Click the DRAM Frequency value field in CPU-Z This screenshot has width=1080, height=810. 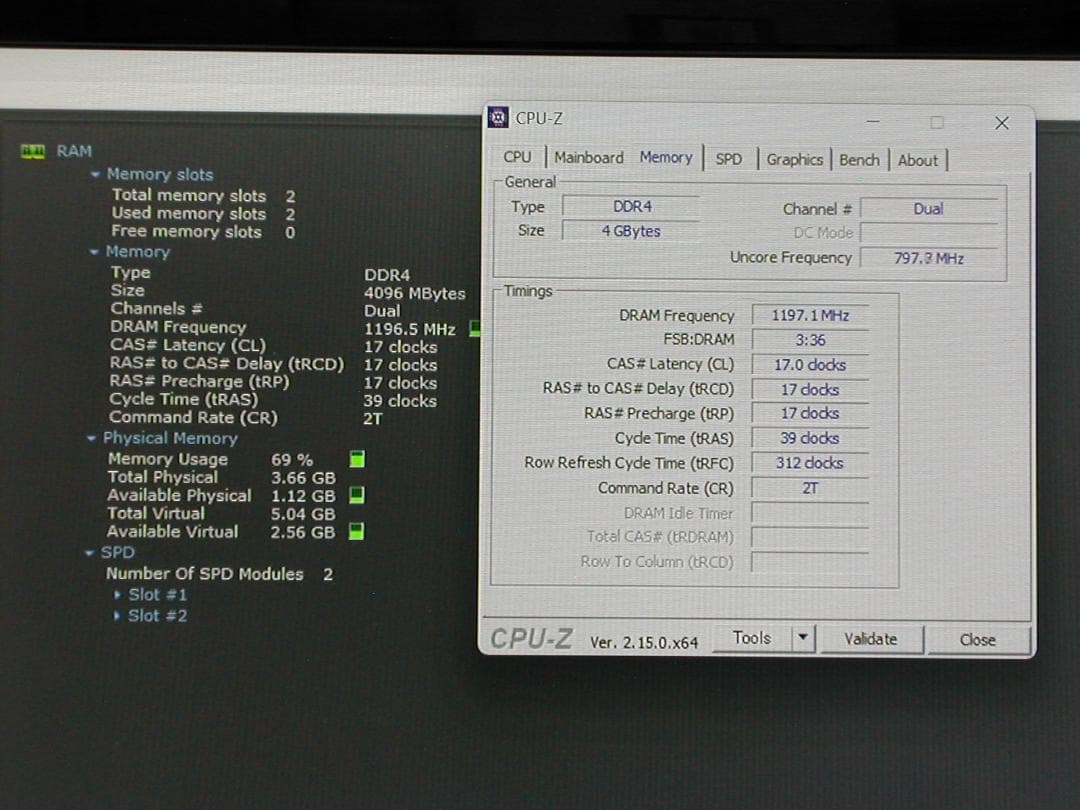809,315
